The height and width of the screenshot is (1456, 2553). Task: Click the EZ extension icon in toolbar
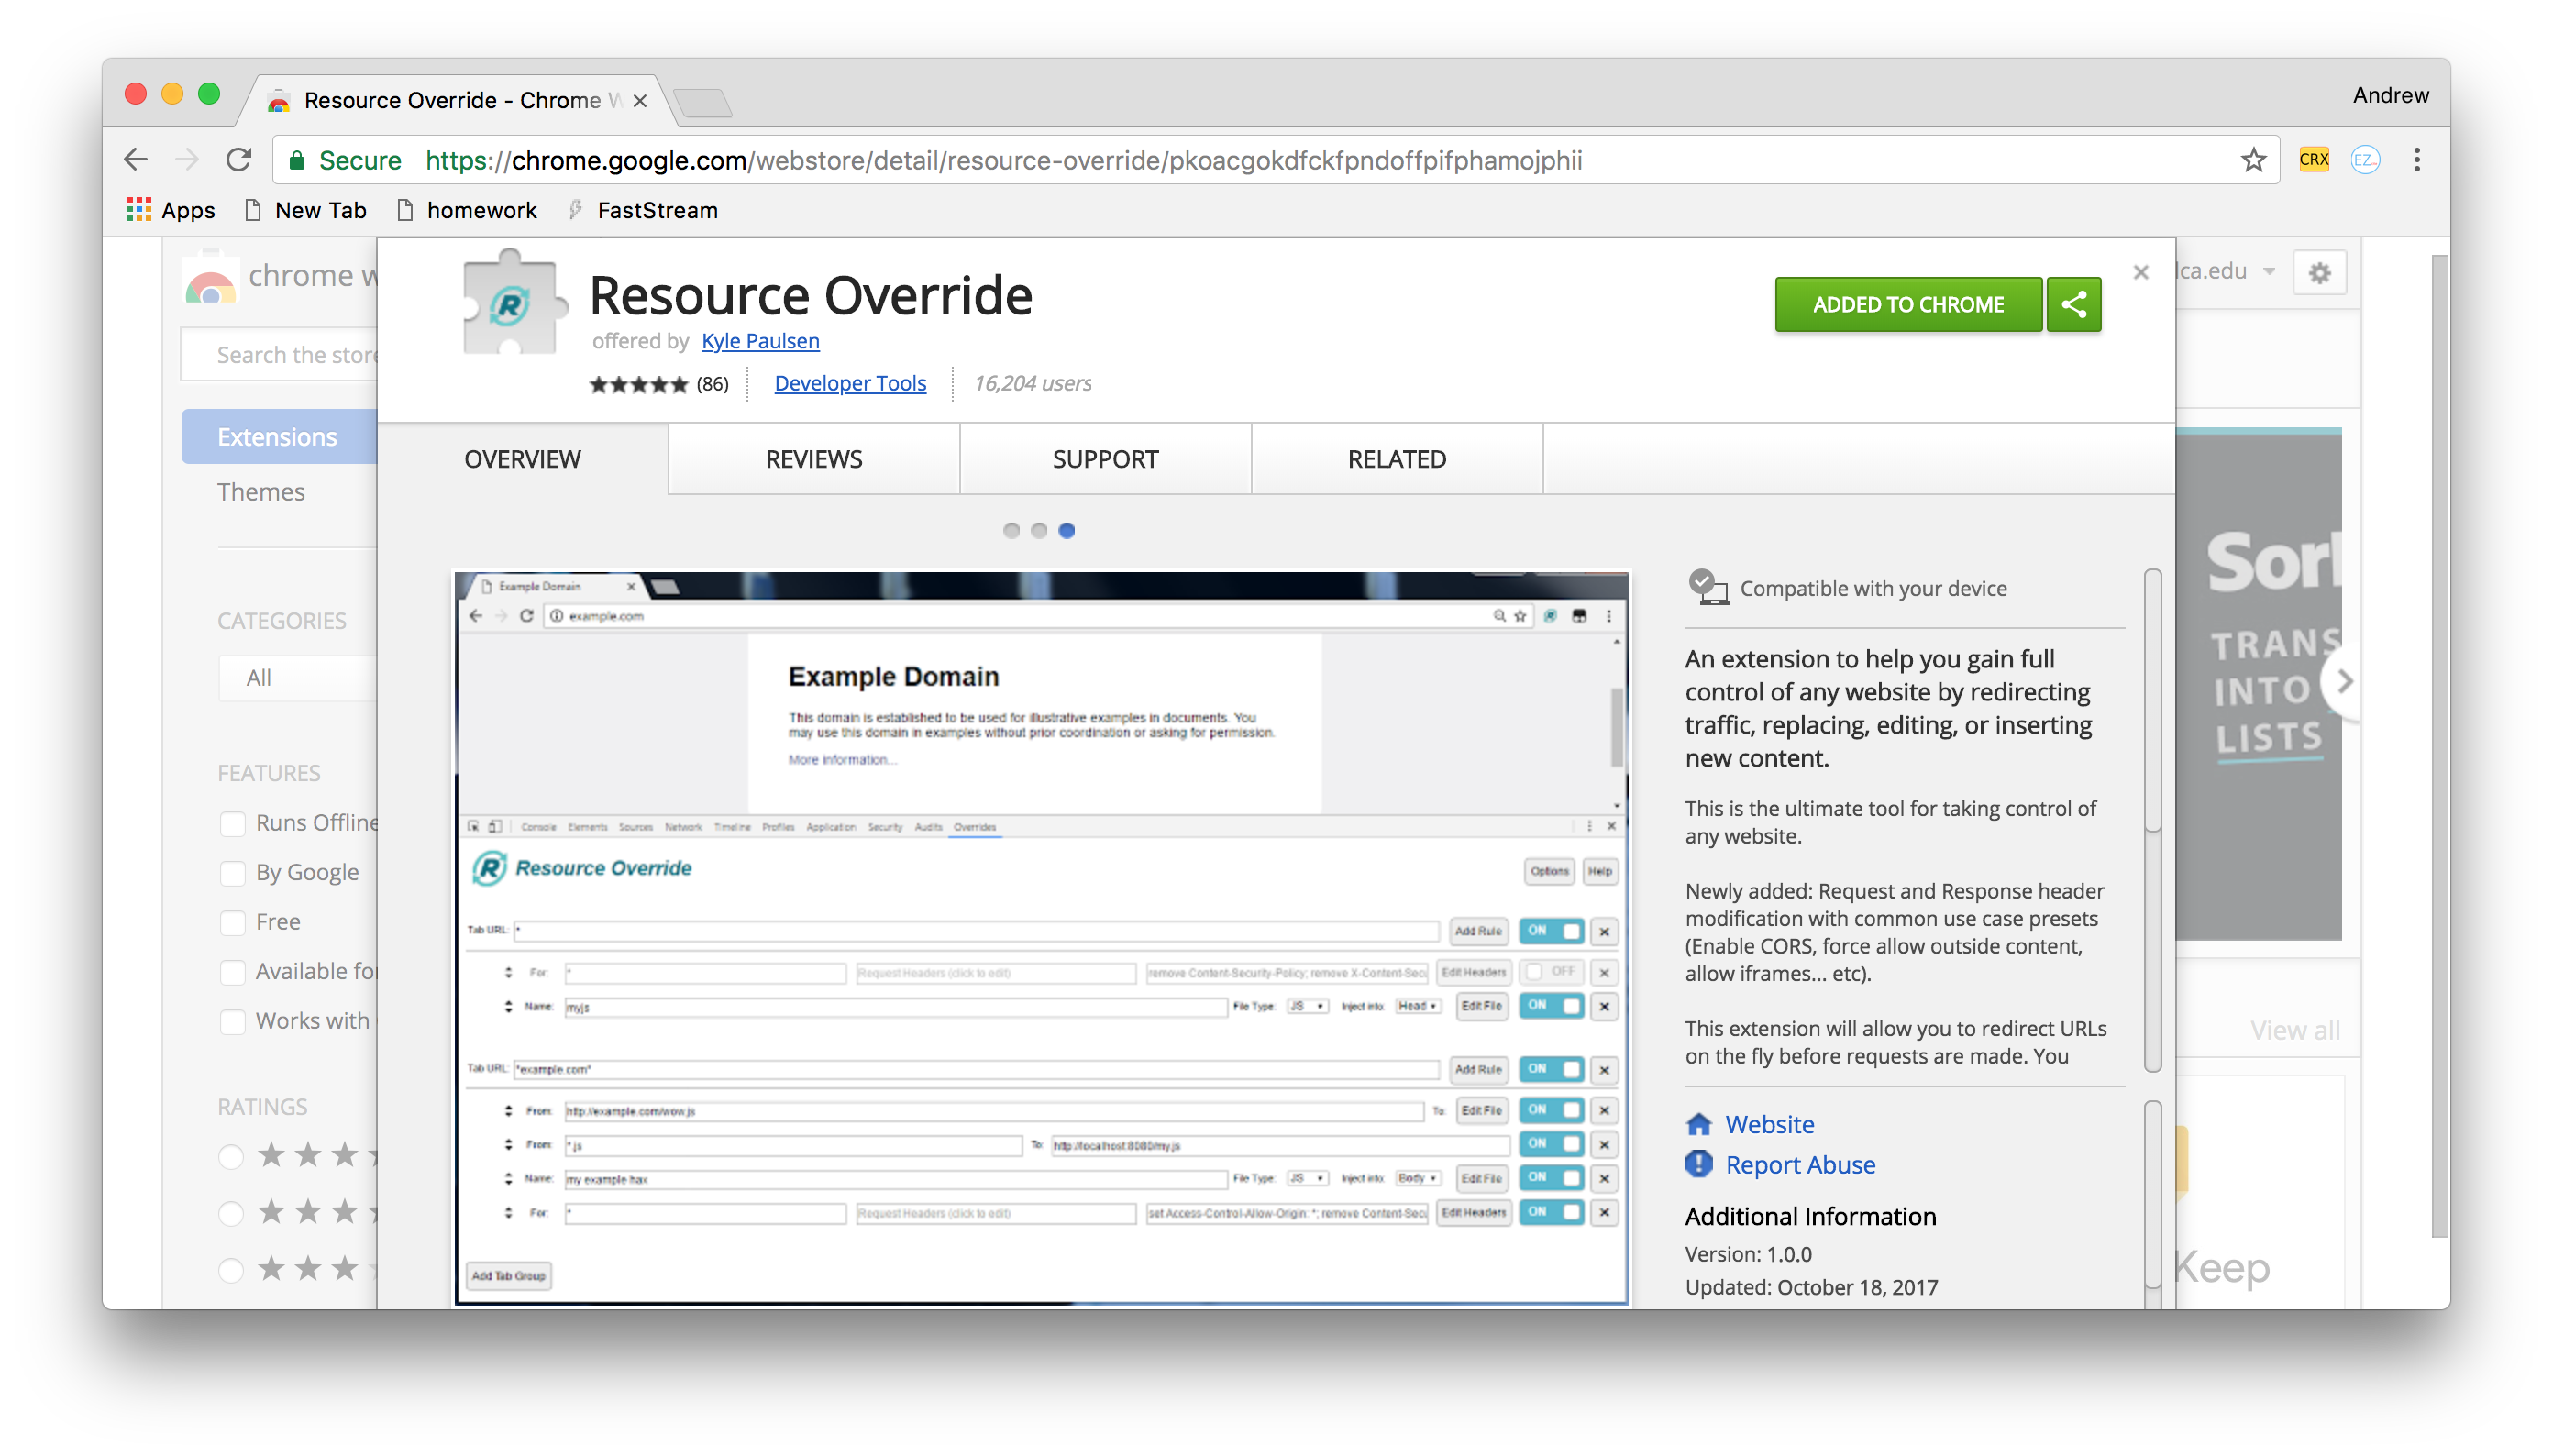tap(2366, 160)
